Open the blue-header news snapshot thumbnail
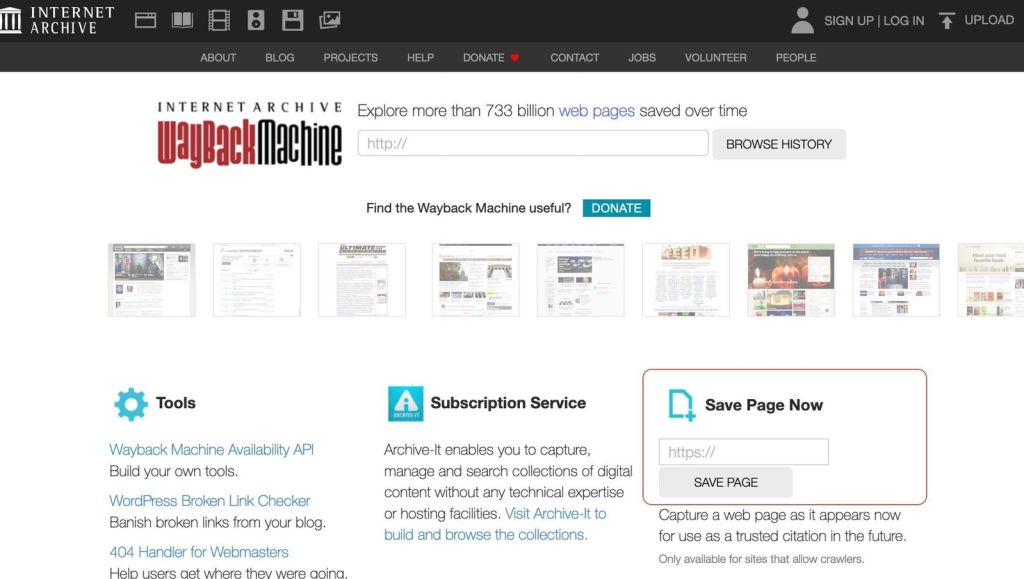 [x=896, y=280]
